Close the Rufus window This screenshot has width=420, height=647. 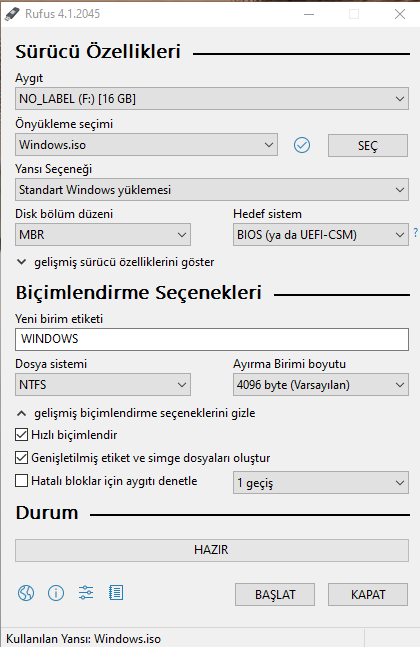[x=399, y=14]
